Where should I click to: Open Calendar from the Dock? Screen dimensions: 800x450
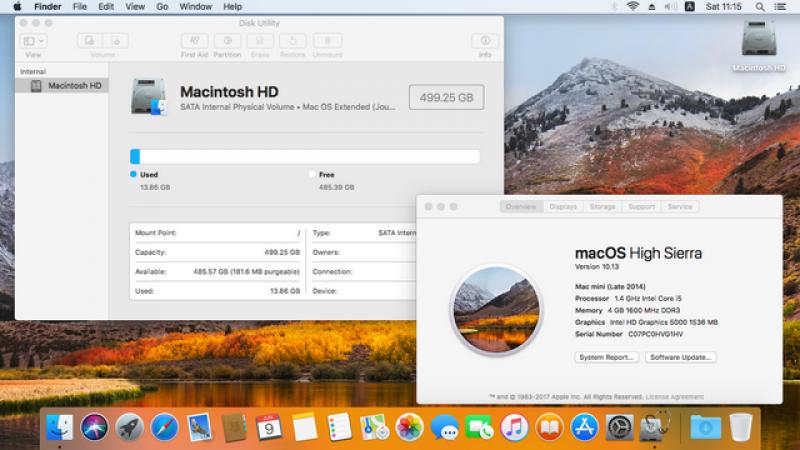pos(269,428)
